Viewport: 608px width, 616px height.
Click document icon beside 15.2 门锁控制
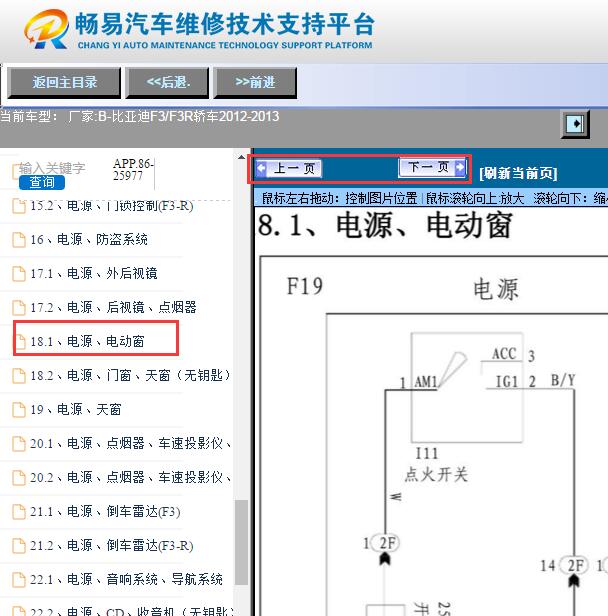(19, 206)
